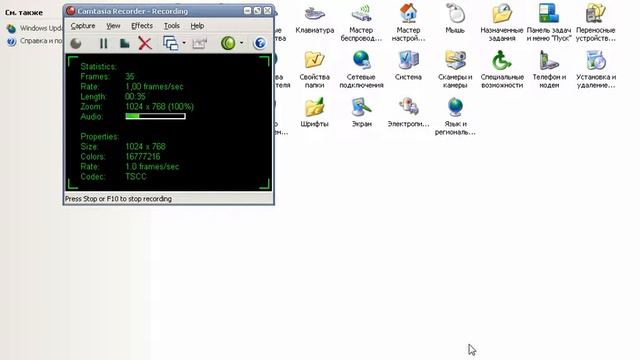Delete the recording with the red X
640x360 pixels.
point(145,43)
